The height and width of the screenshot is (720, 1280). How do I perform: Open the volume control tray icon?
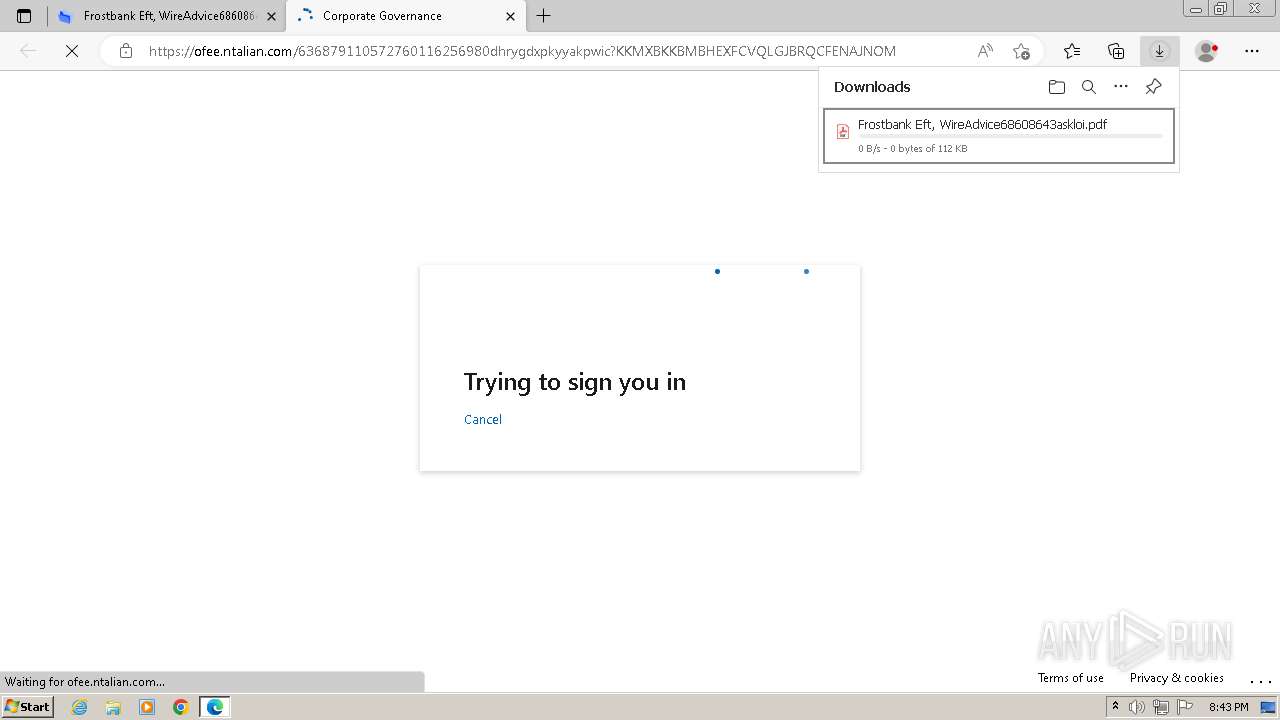pos(1137,707)
